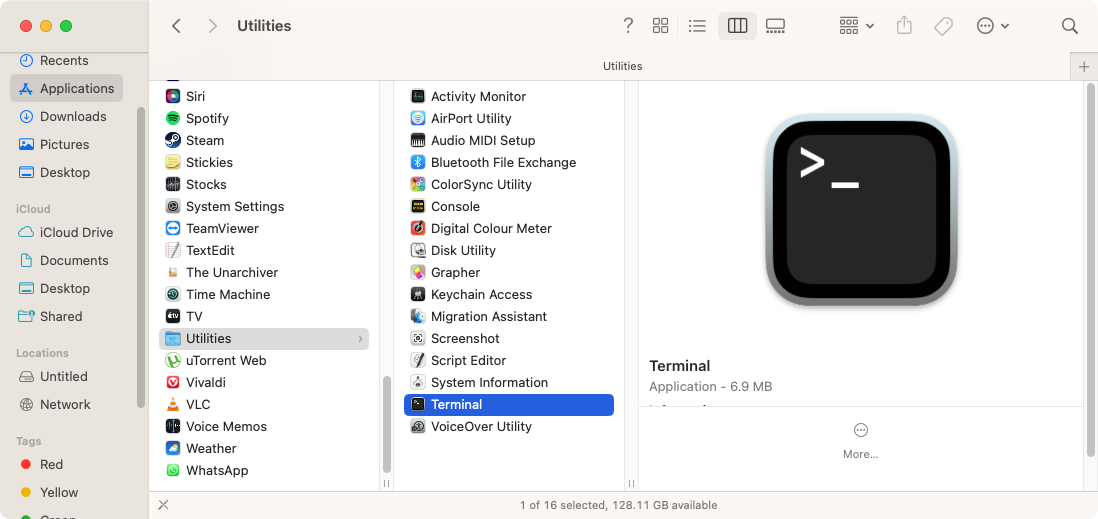Open the Group By dropdown
This screenshot has height=519, width=1098.
click(856, 26)
